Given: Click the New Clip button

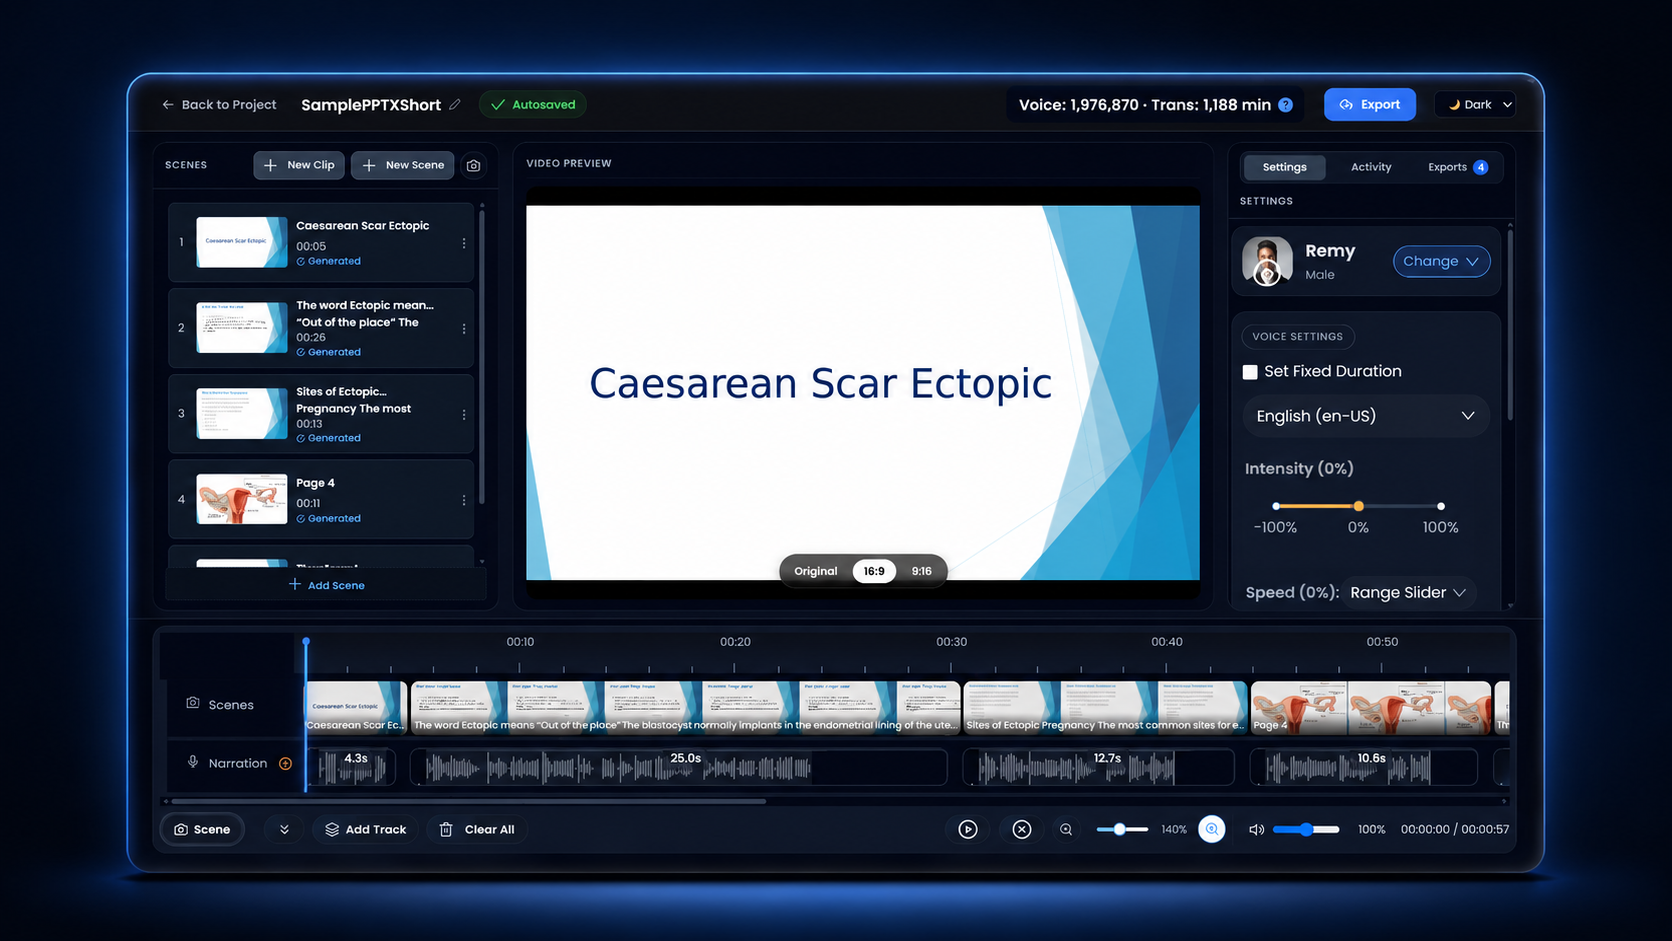Looking at the screenshot, I should tap(299, 165).
